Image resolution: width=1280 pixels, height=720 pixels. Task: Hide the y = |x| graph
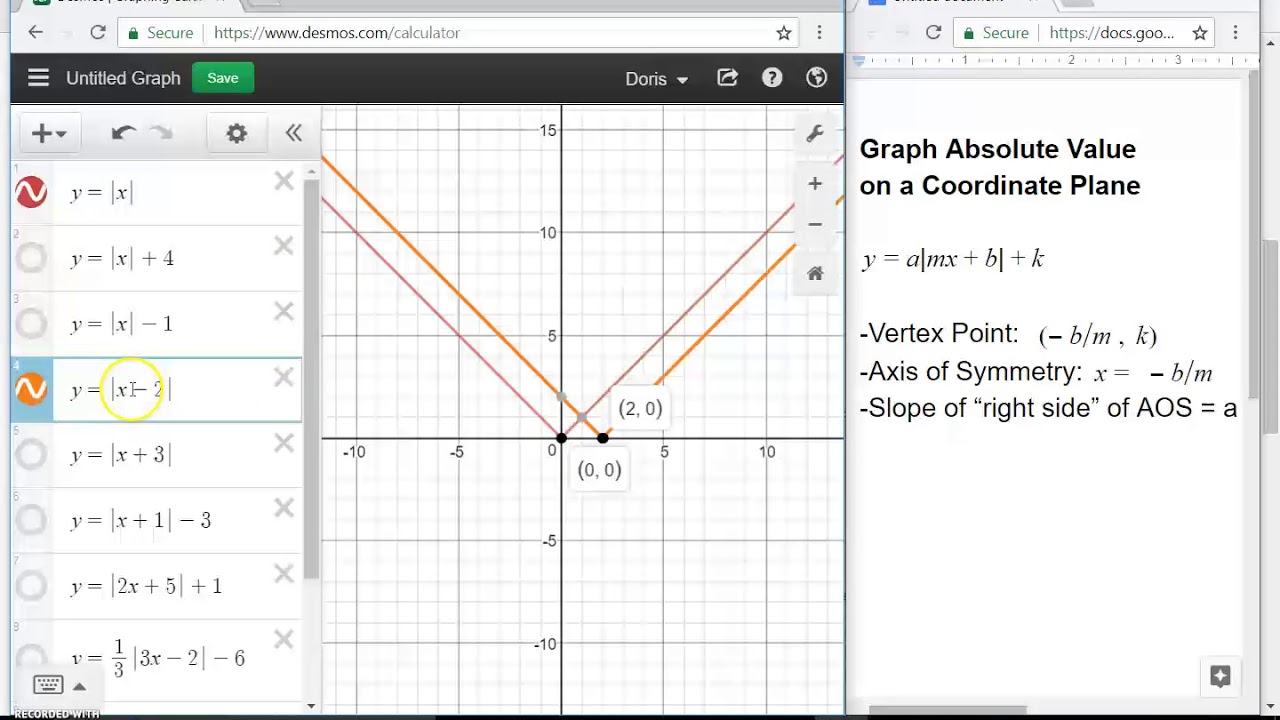(31, 192)
